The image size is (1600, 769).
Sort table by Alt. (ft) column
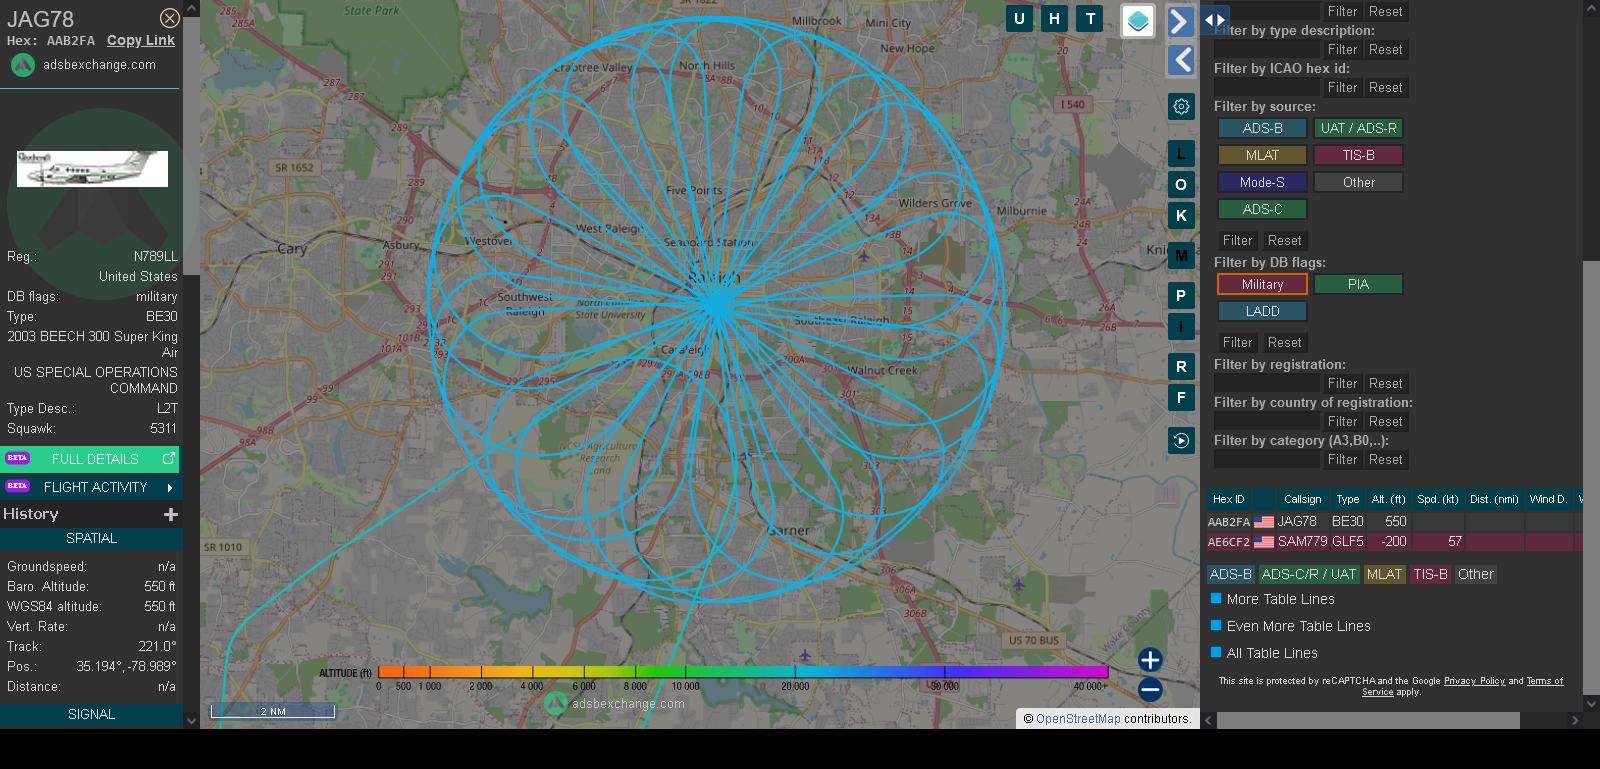tap(1388, 499)
